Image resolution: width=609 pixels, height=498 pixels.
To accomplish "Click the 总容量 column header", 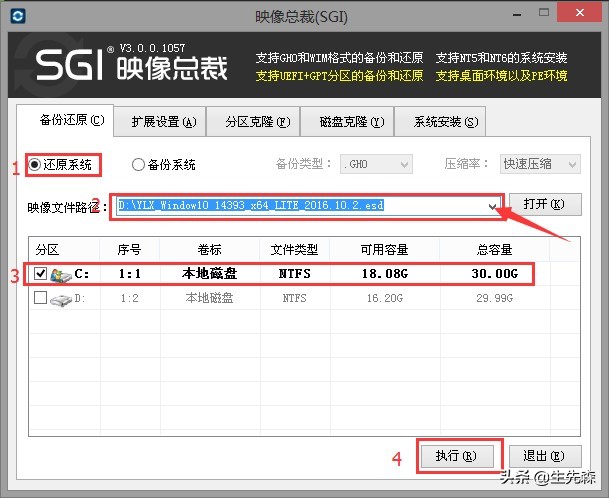I will [x=494, y=249].
